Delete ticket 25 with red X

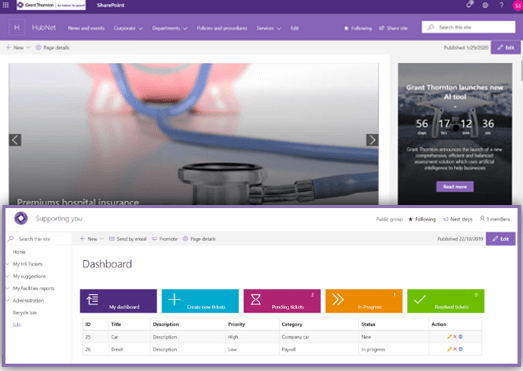point(455,337)
